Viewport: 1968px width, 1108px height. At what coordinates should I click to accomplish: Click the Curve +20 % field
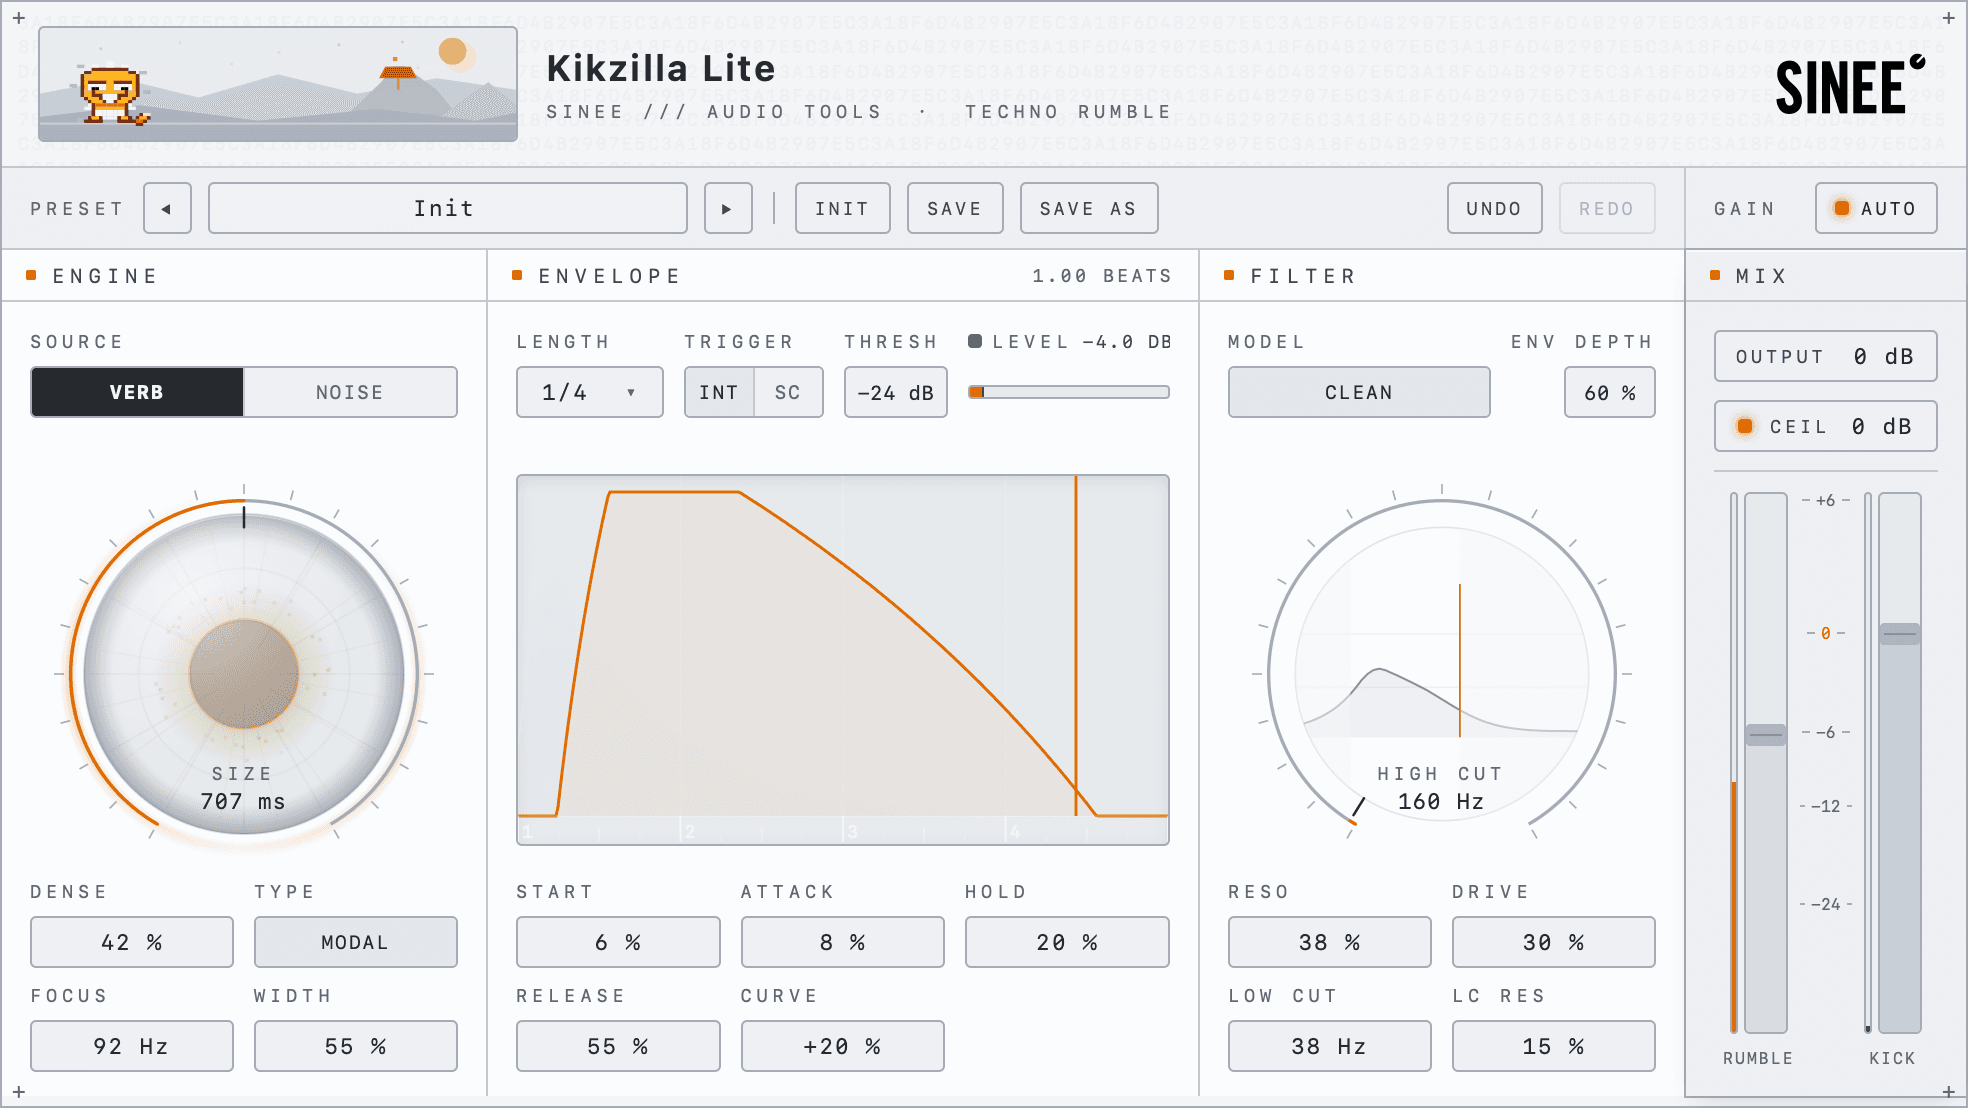pos(843,1046)
